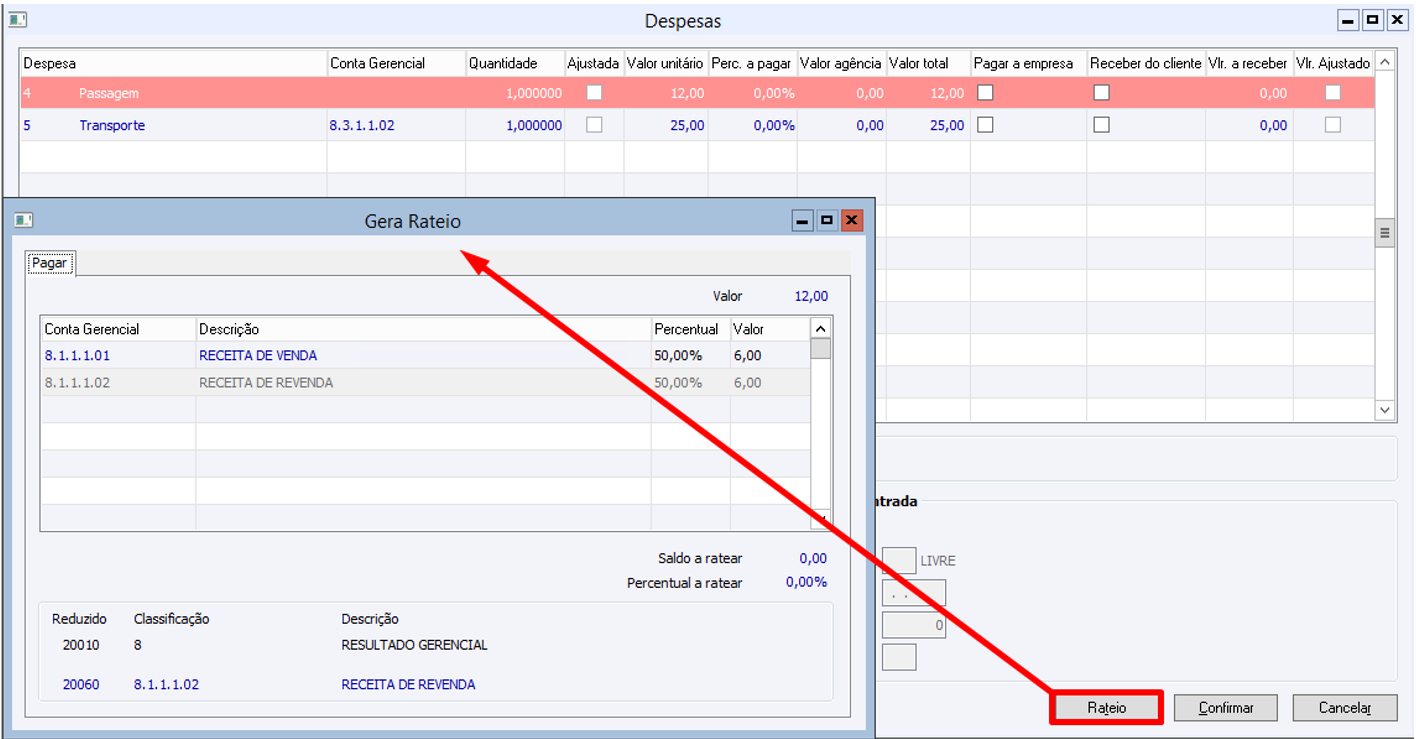Toggle Ajustada checkbox for Passagem row
This screenshot has width=1416, height=739.
tap(594, 93)
